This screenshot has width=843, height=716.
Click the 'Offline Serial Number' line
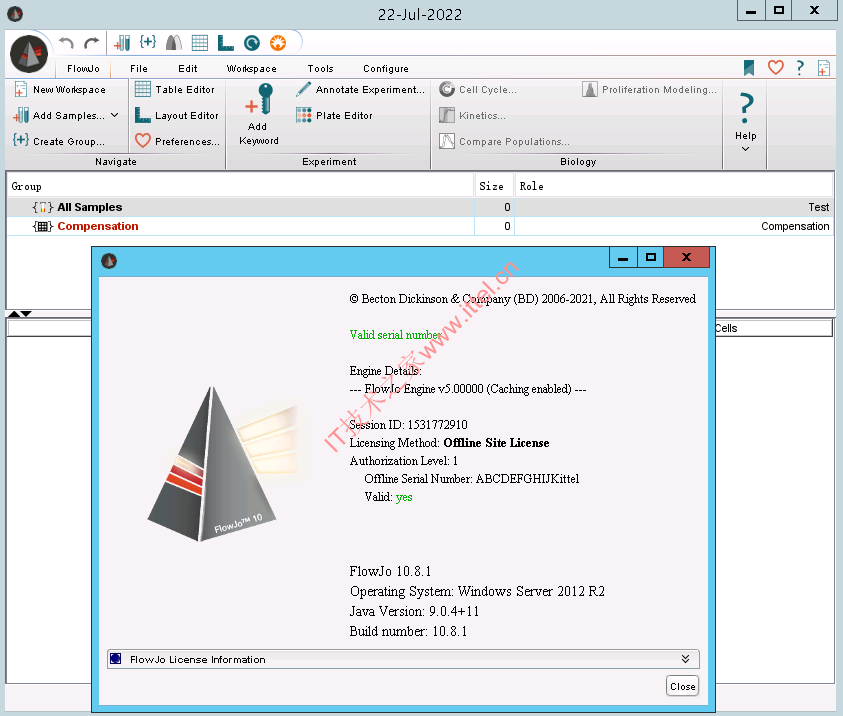(471, 479)
